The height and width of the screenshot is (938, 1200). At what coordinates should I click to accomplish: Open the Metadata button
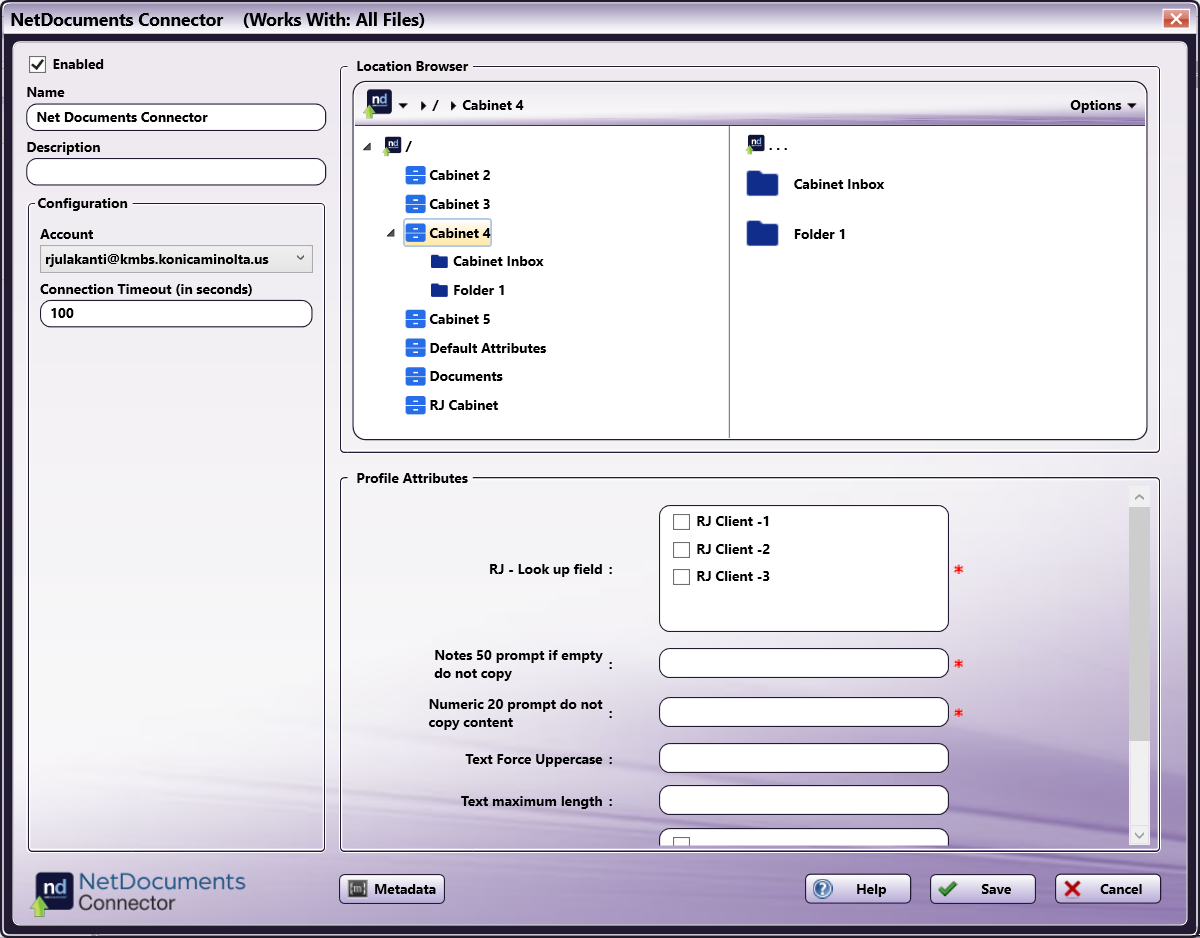pos(392,889)
